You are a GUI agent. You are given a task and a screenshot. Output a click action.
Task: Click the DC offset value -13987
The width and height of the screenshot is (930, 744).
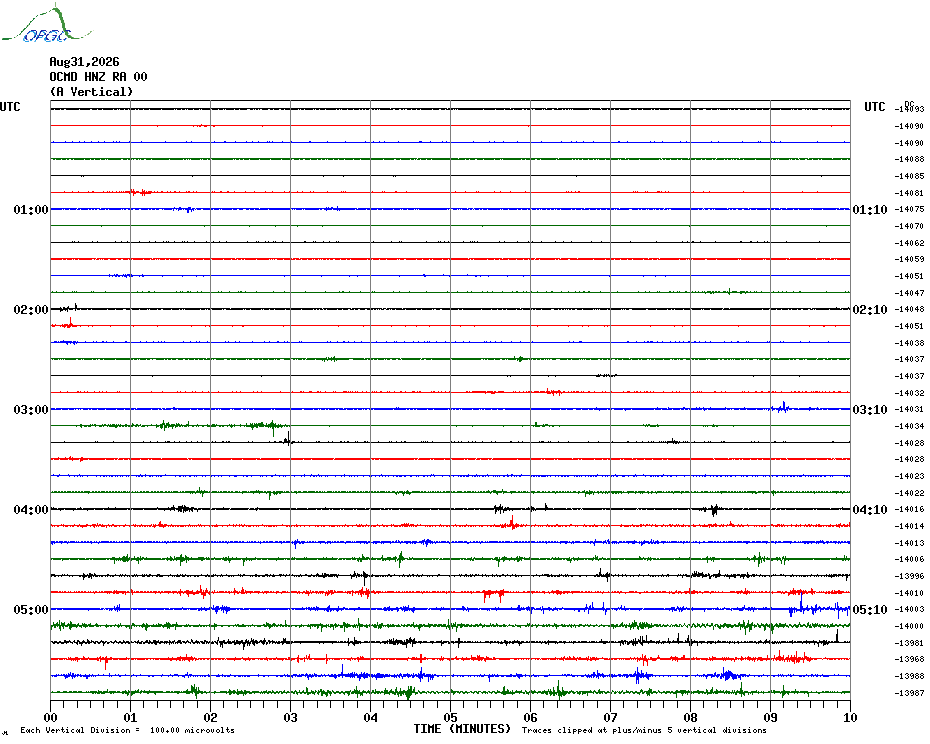click(x=909, y=693)
